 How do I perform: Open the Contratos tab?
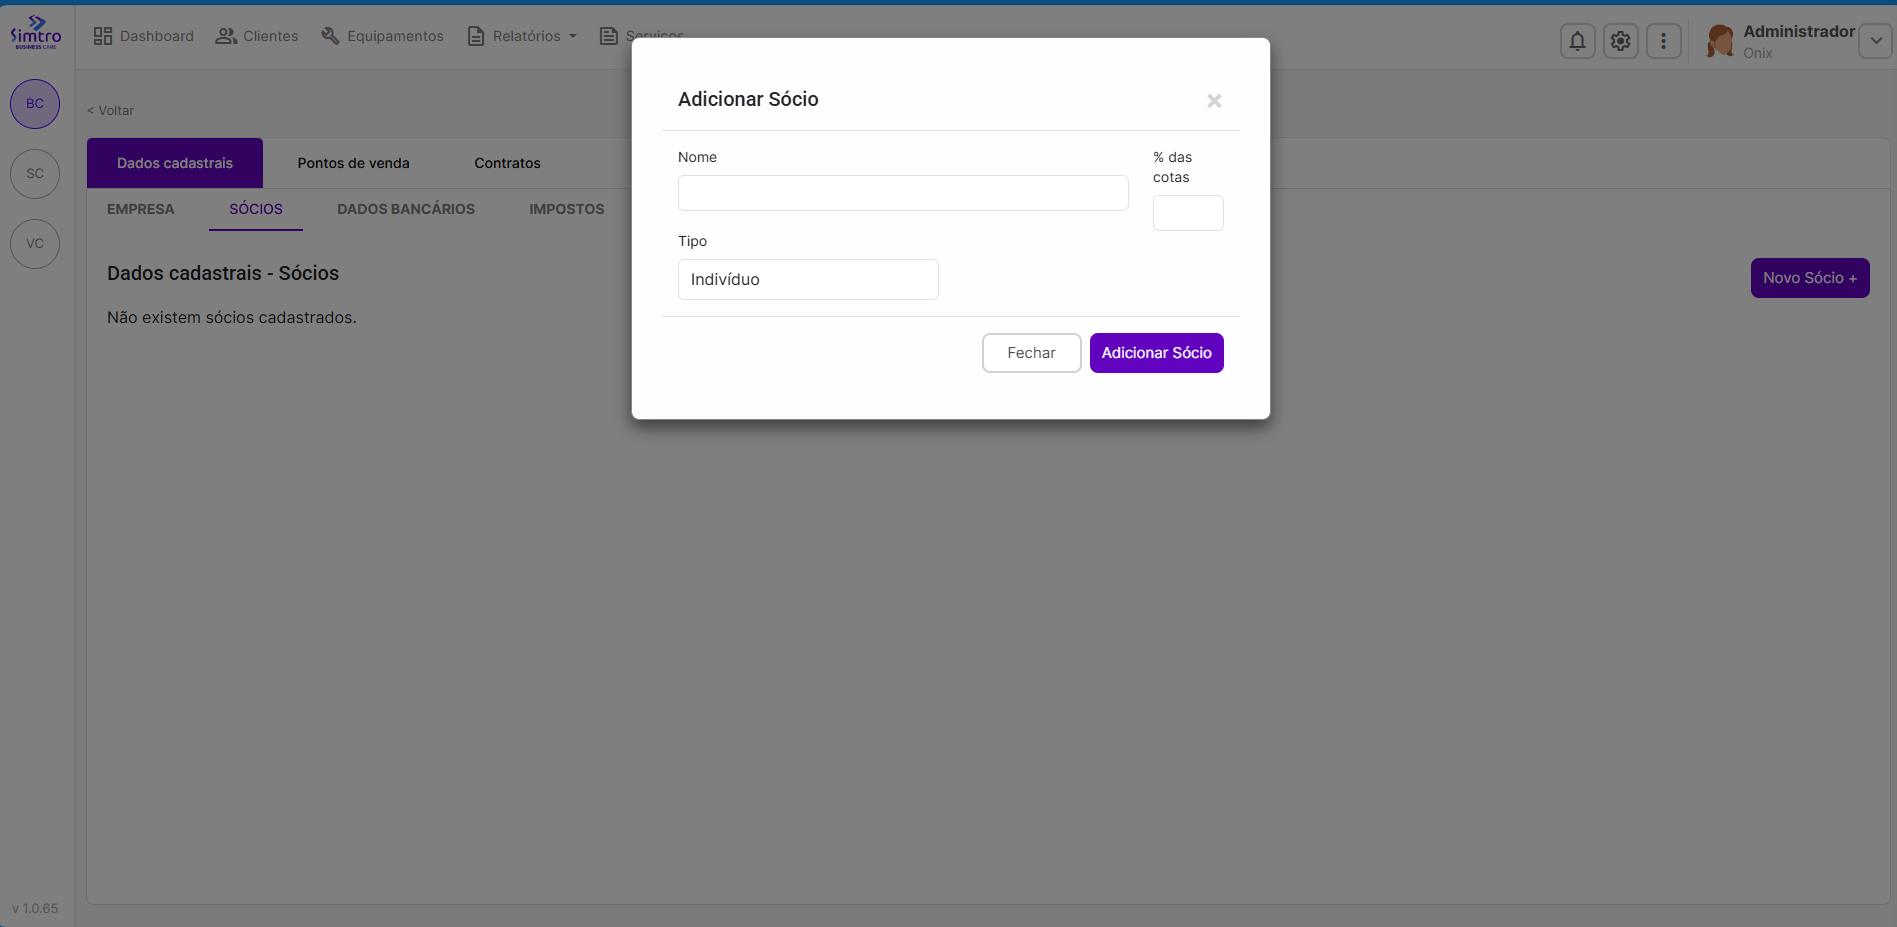tap(507, 163)
